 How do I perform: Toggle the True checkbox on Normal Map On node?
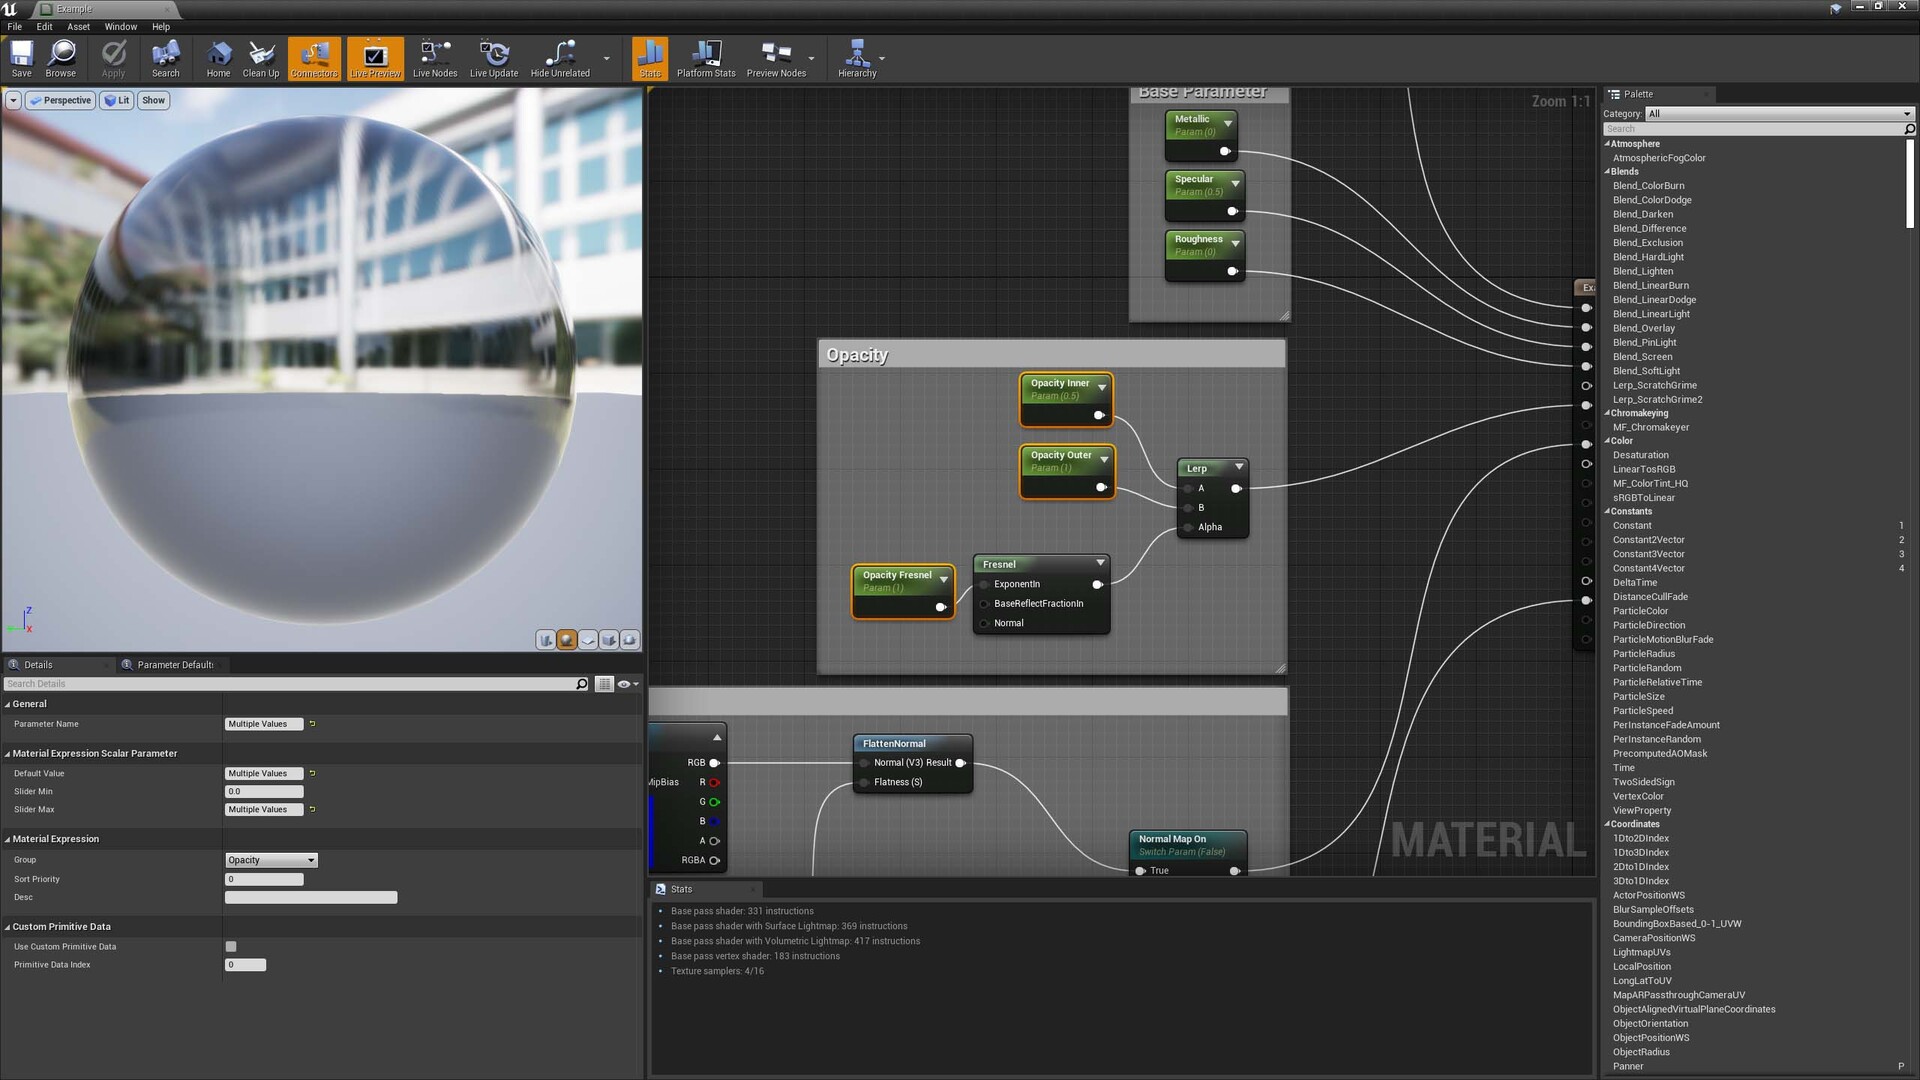coord(1140,870)
